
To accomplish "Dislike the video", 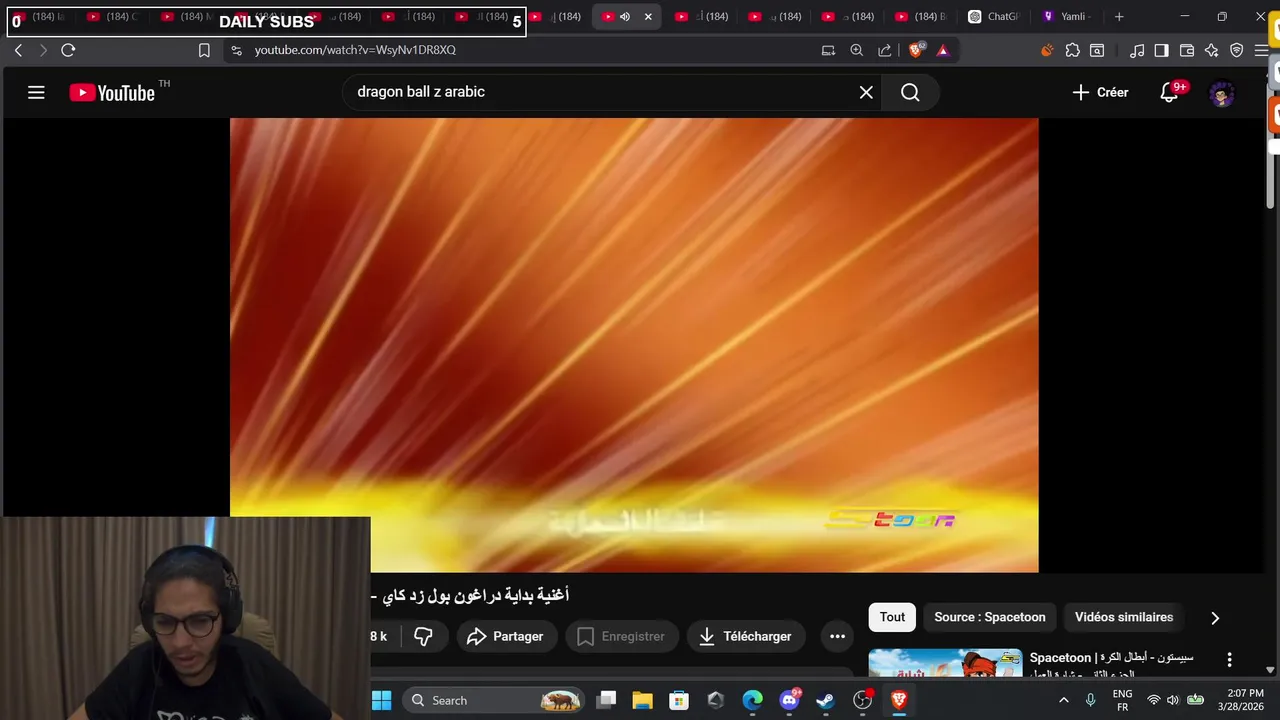I will coord(423,636).
